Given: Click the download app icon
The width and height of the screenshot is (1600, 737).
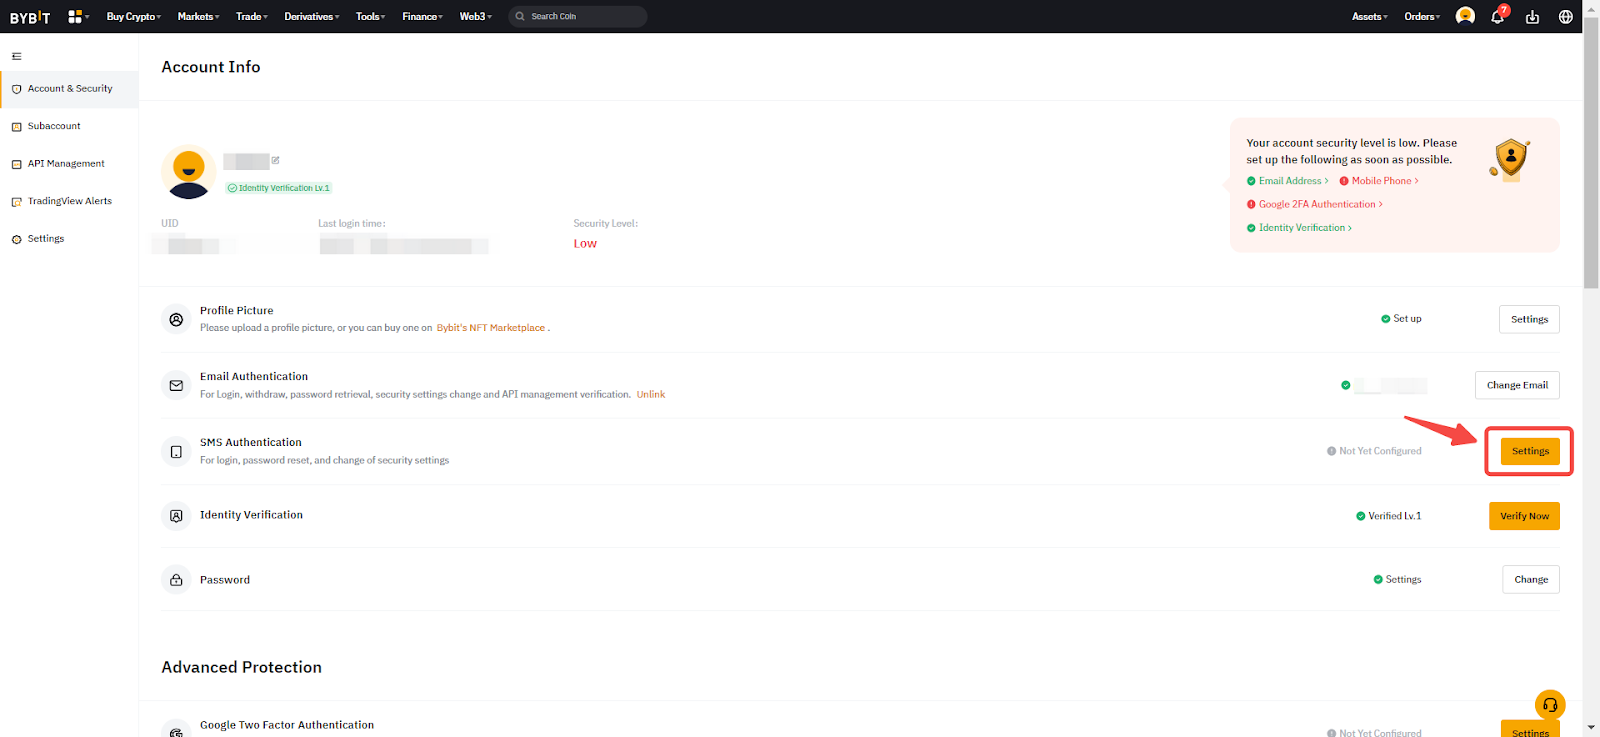Looking at the screenshot, I should pos(1532,17).
